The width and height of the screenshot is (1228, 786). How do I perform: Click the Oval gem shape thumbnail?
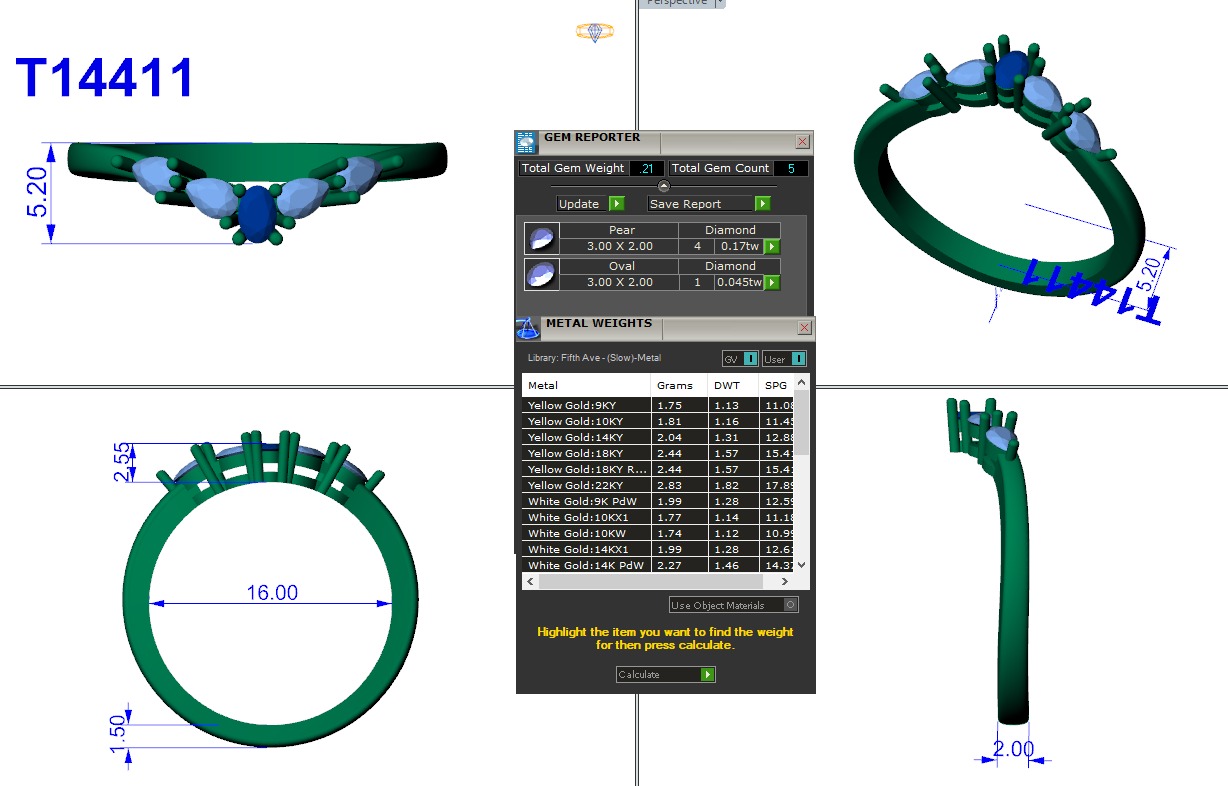[541, 274]
